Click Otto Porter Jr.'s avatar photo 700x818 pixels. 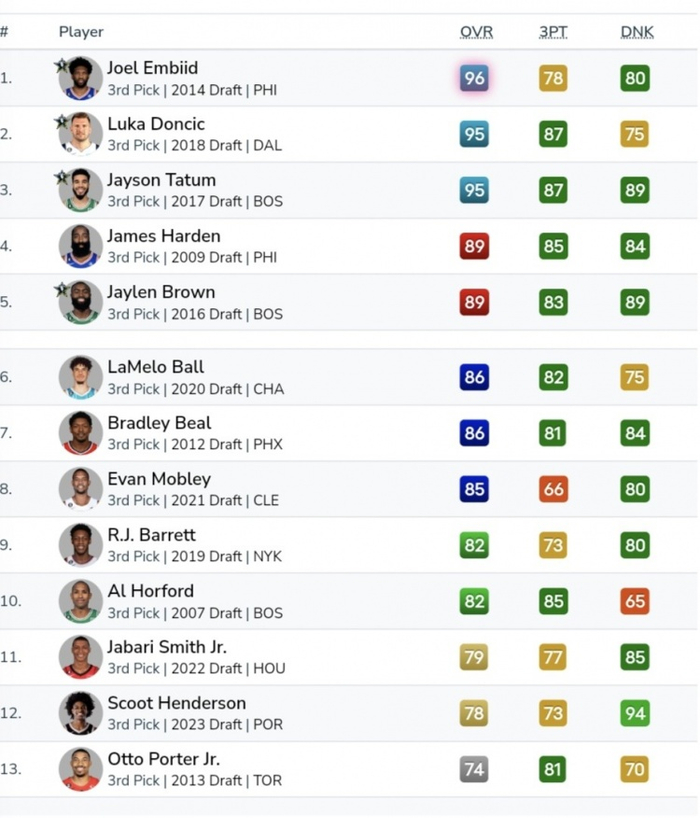[x=80, y=770]
